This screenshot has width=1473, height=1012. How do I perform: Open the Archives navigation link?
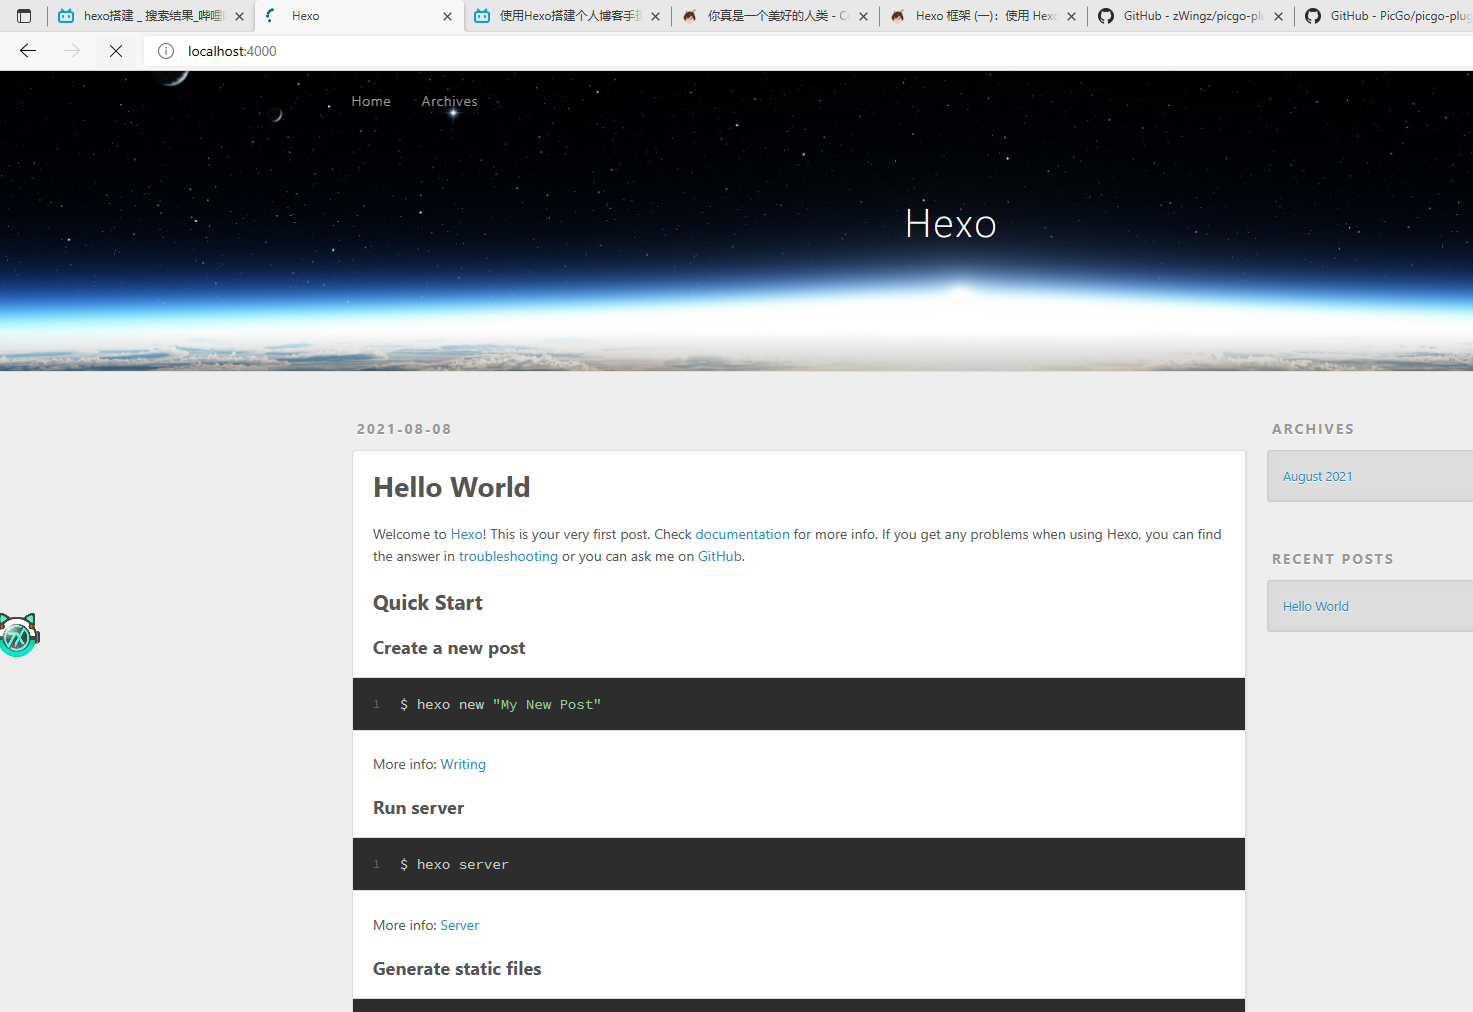coord(449,101)
